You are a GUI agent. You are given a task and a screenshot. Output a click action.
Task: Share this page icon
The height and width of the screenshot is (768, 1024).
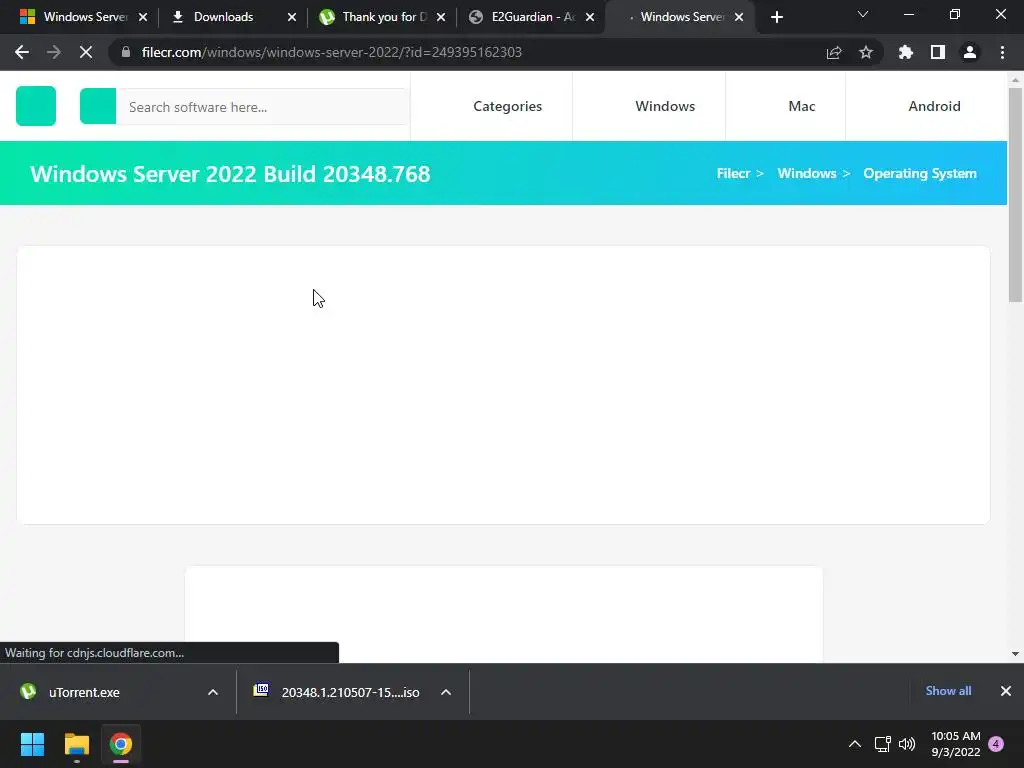(x=833, y=52)
